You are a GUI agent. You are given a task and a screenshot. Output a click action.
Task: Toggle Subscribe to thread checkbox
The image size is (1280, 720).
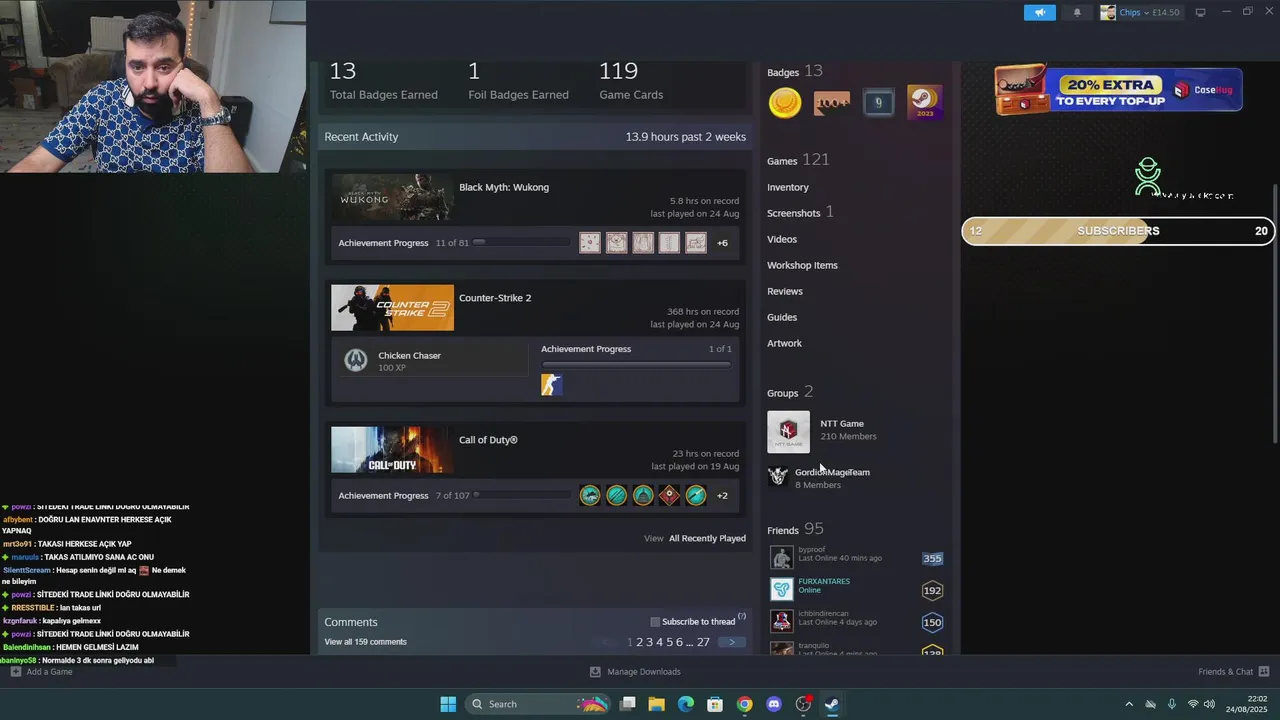click(x=655, y=622)
